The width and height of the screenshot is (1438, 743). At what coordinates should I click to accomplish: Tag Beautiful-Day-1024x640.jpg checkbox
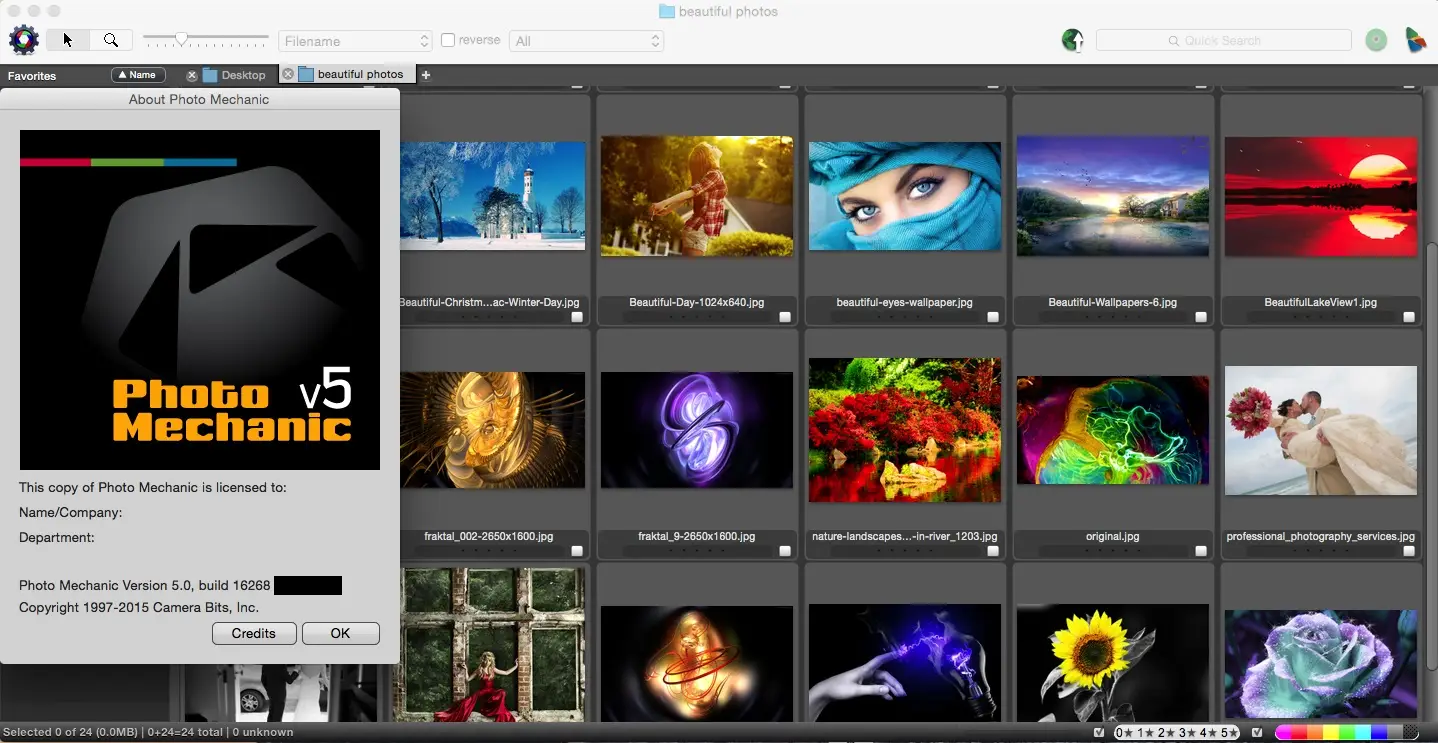coord(785,317)
